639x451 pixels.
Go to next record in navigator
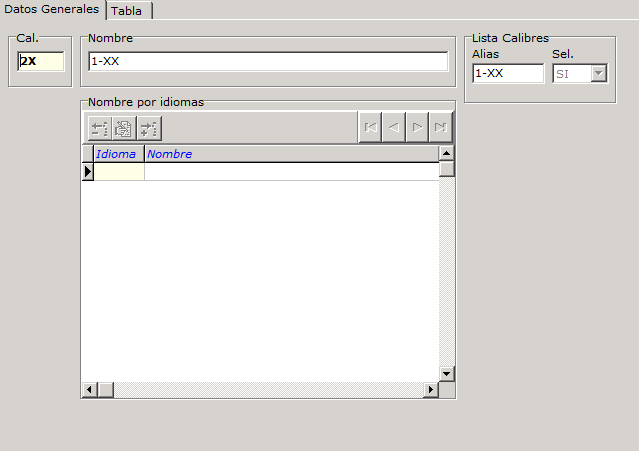click(417, 127)
